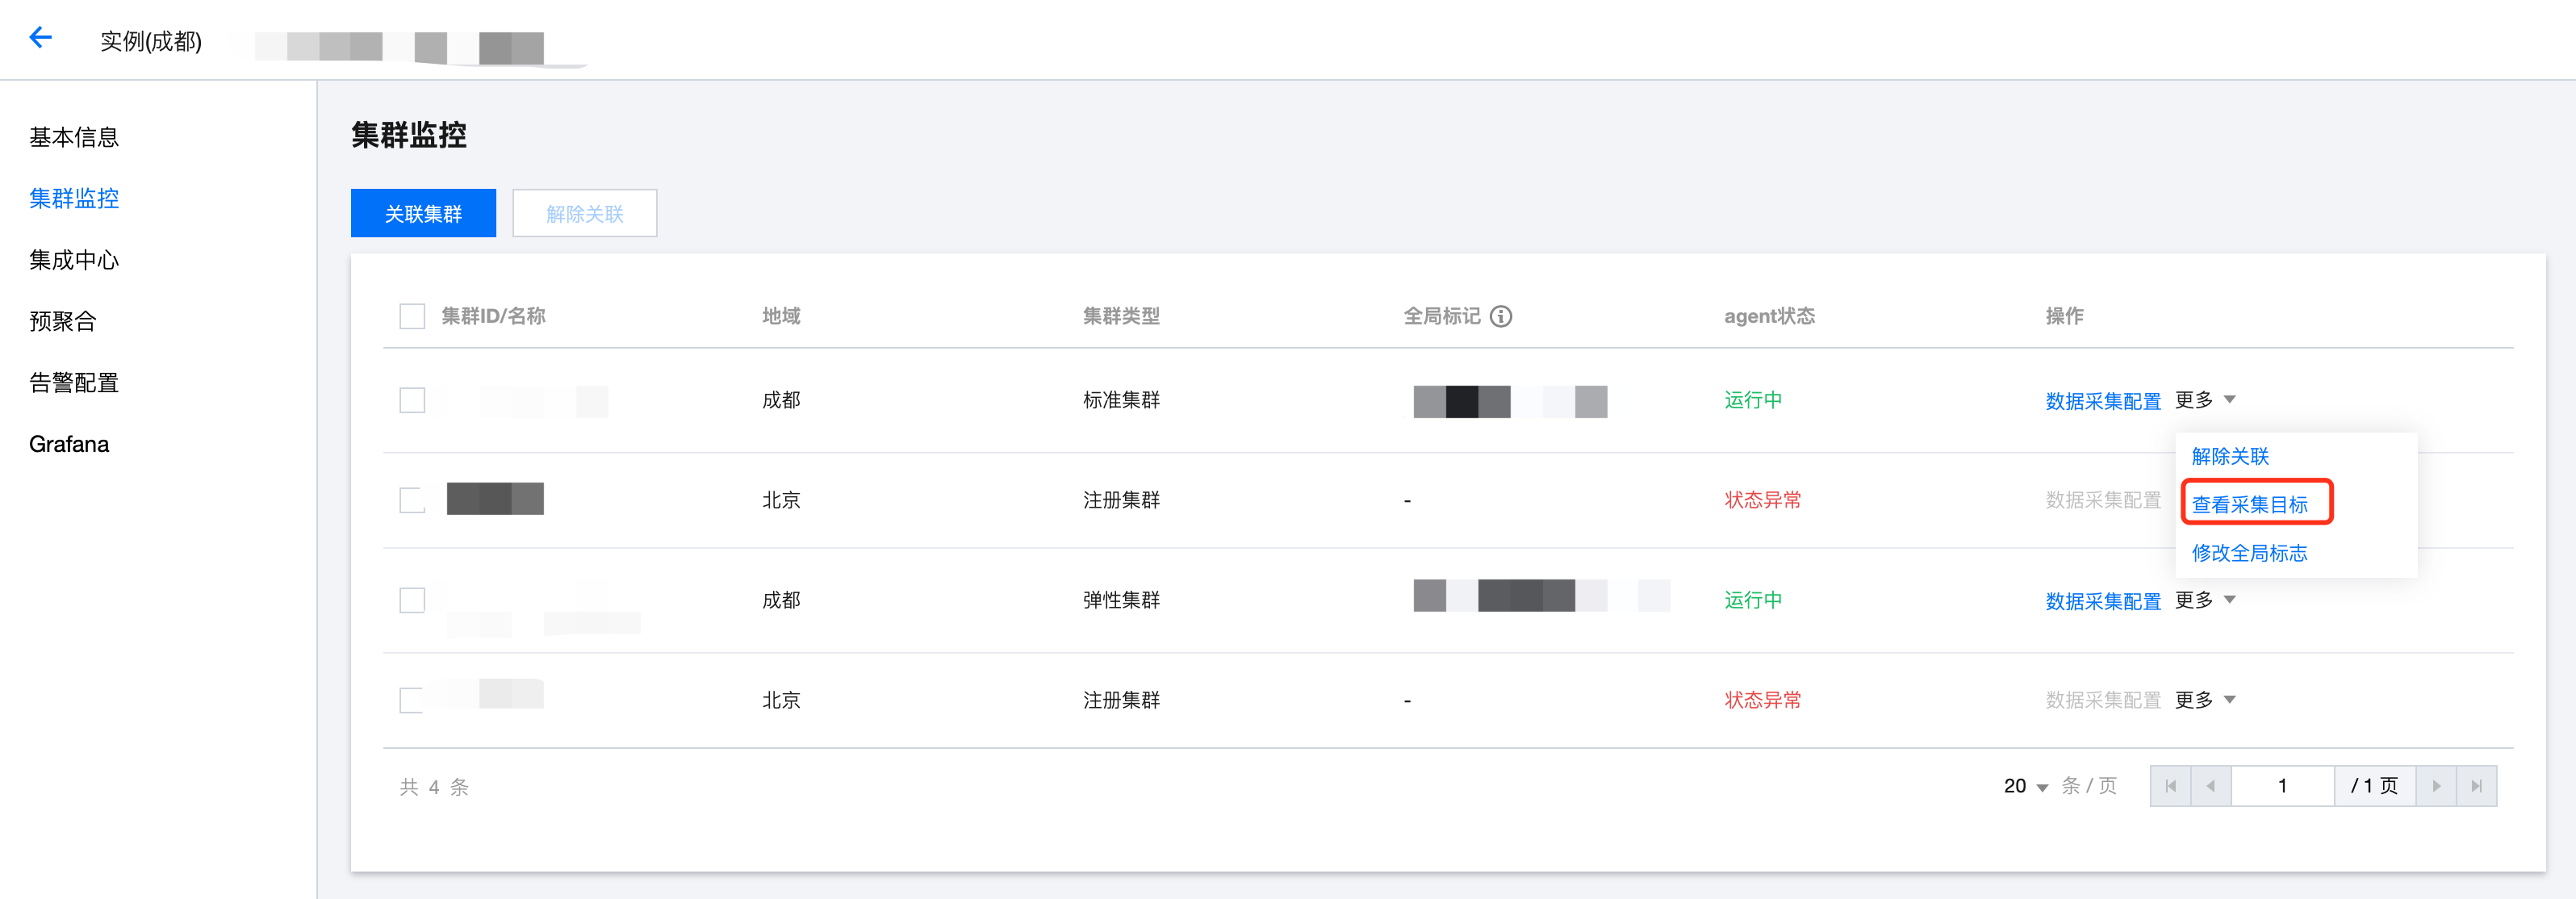Screen dimensions: 2576x899
Task: Click the back arrow icon
Action: [40, 38]
